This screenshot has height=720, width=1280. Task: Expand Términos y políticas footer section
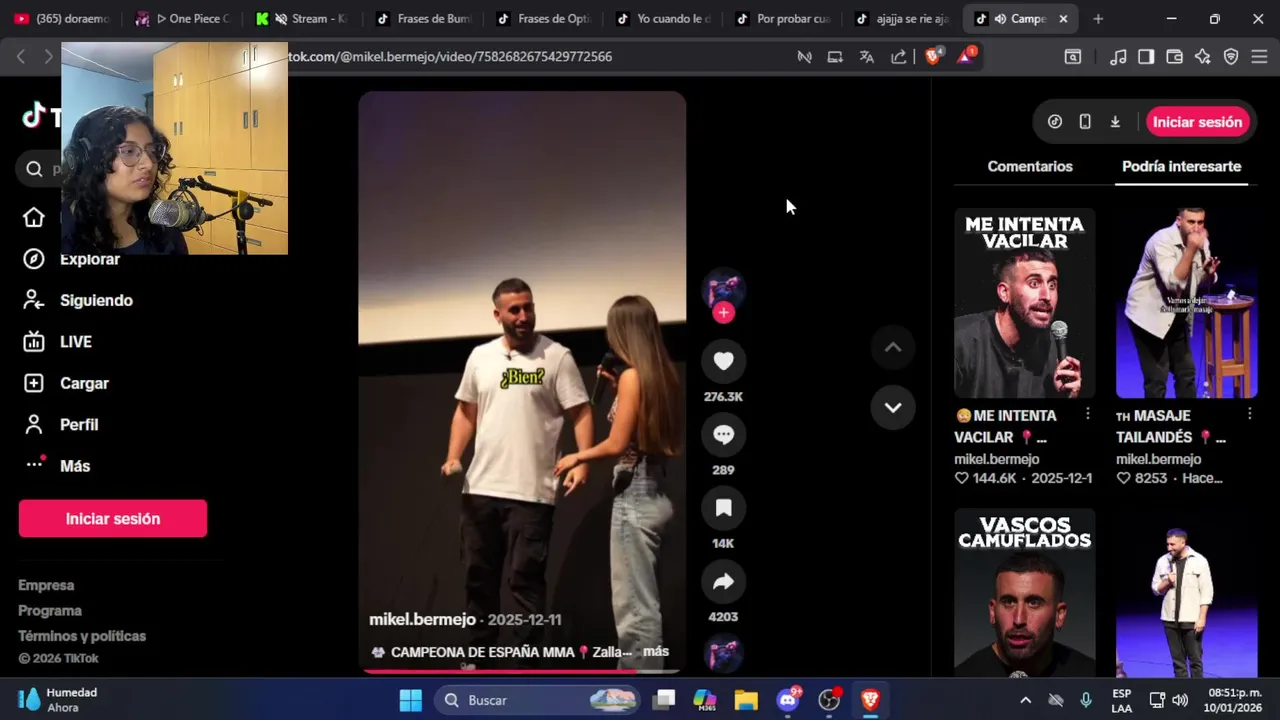pos(82,636)
